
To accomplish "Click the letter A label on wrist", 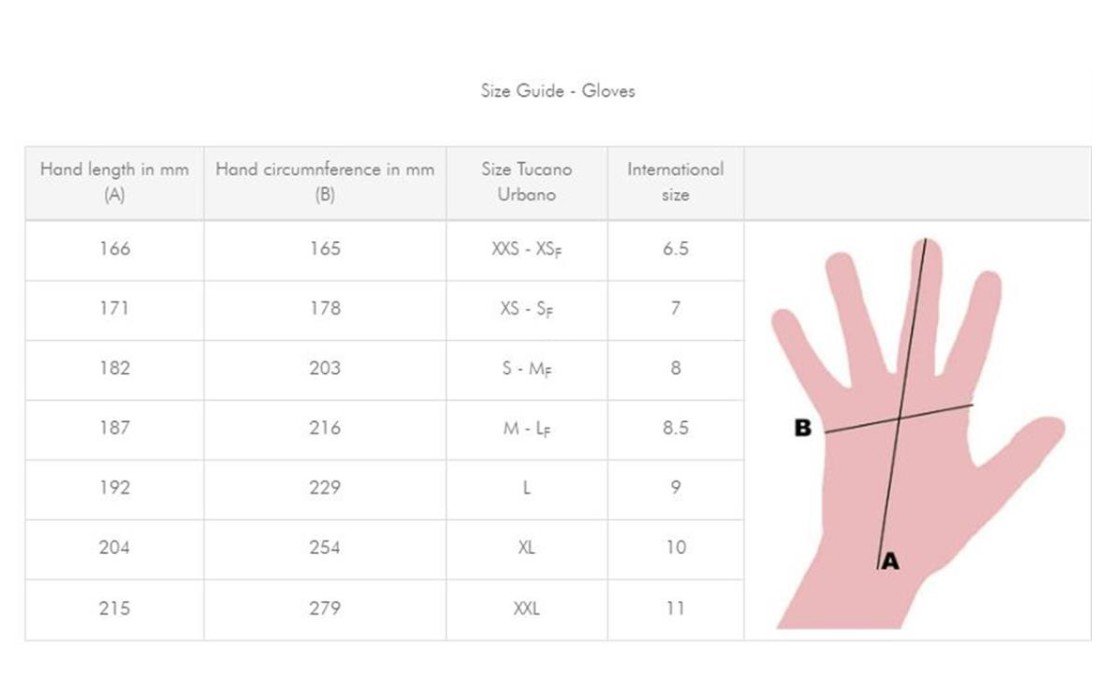I will (x=890, y=562).
